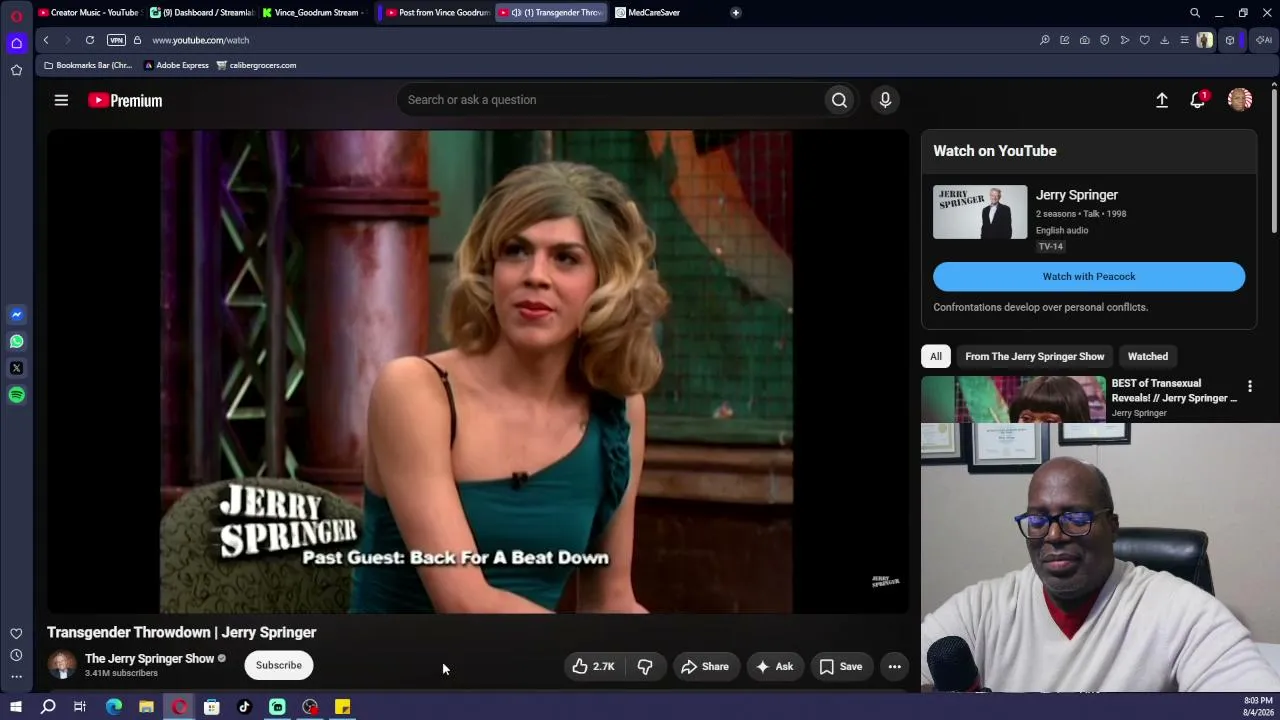Select From The Jerry Springer Show chip
Viewport: 1280px width, 720px height.
click(1035, 356)
